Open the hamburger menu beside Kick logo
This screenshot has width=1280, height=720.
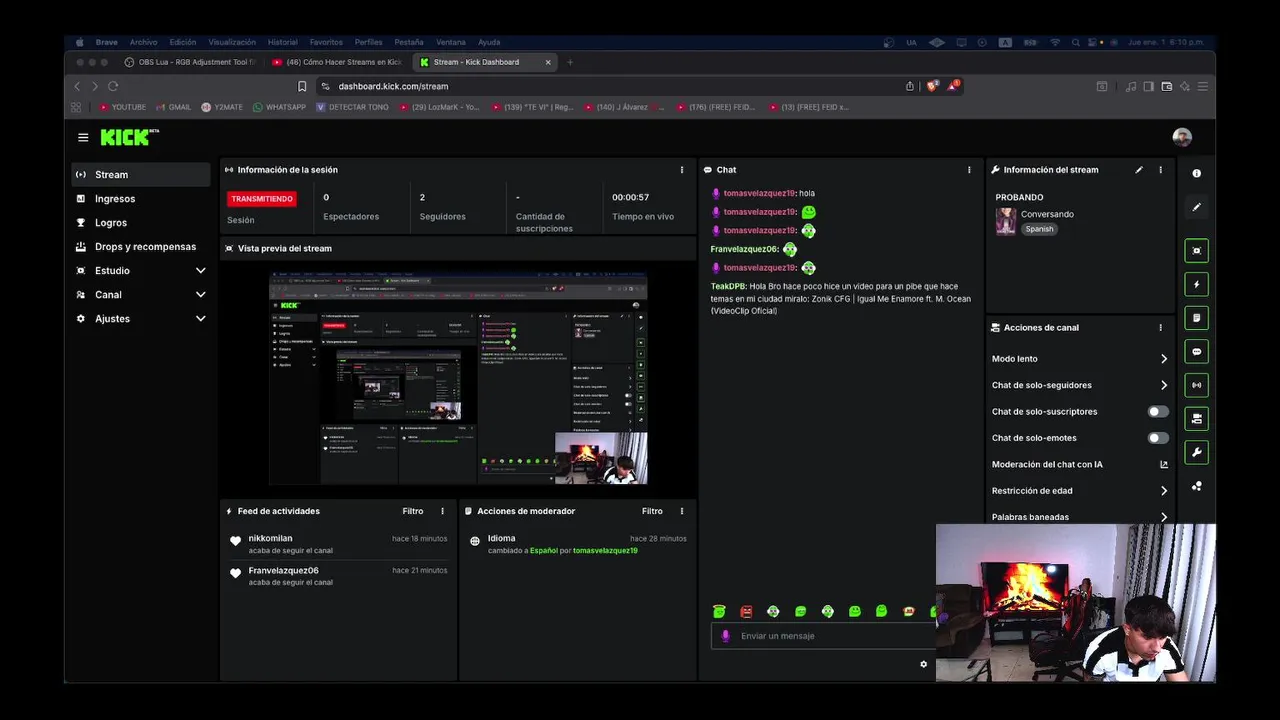(x=83, y=138)
